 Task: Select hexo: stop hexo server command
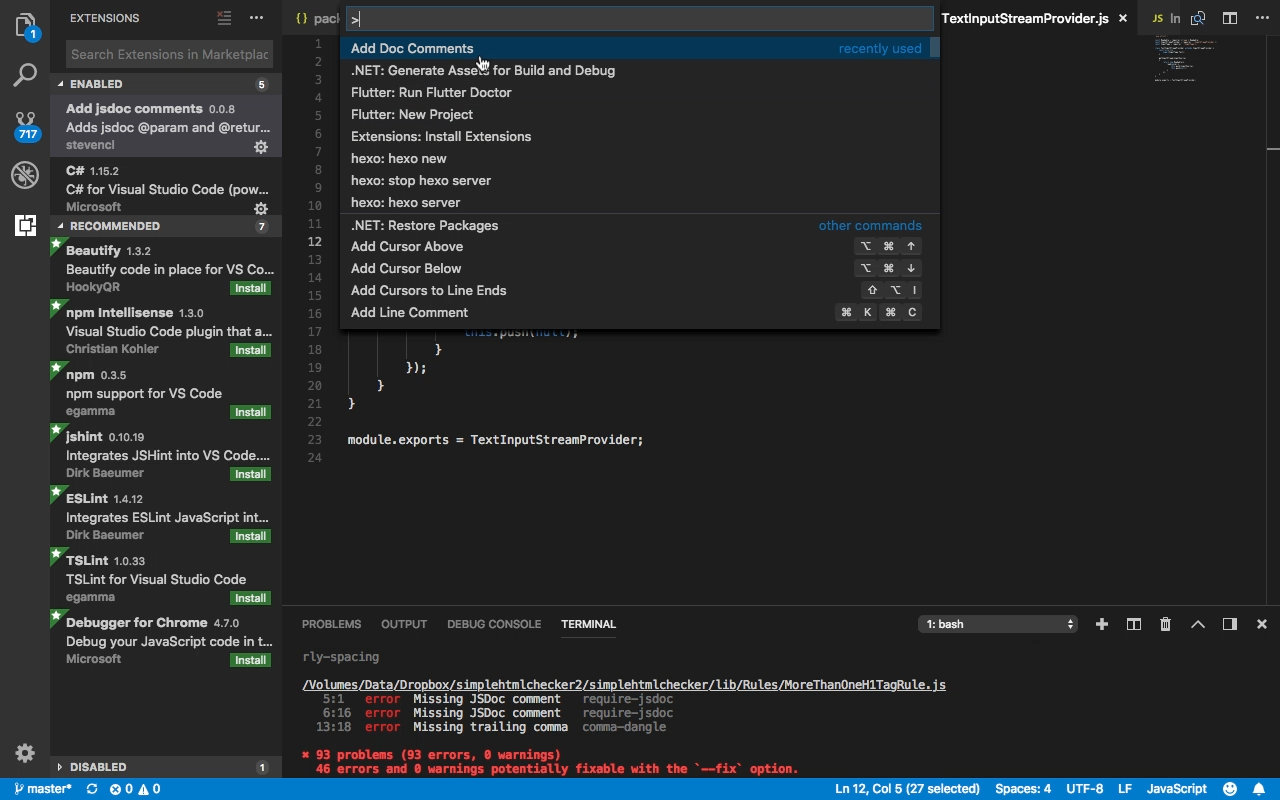point(640,180)
